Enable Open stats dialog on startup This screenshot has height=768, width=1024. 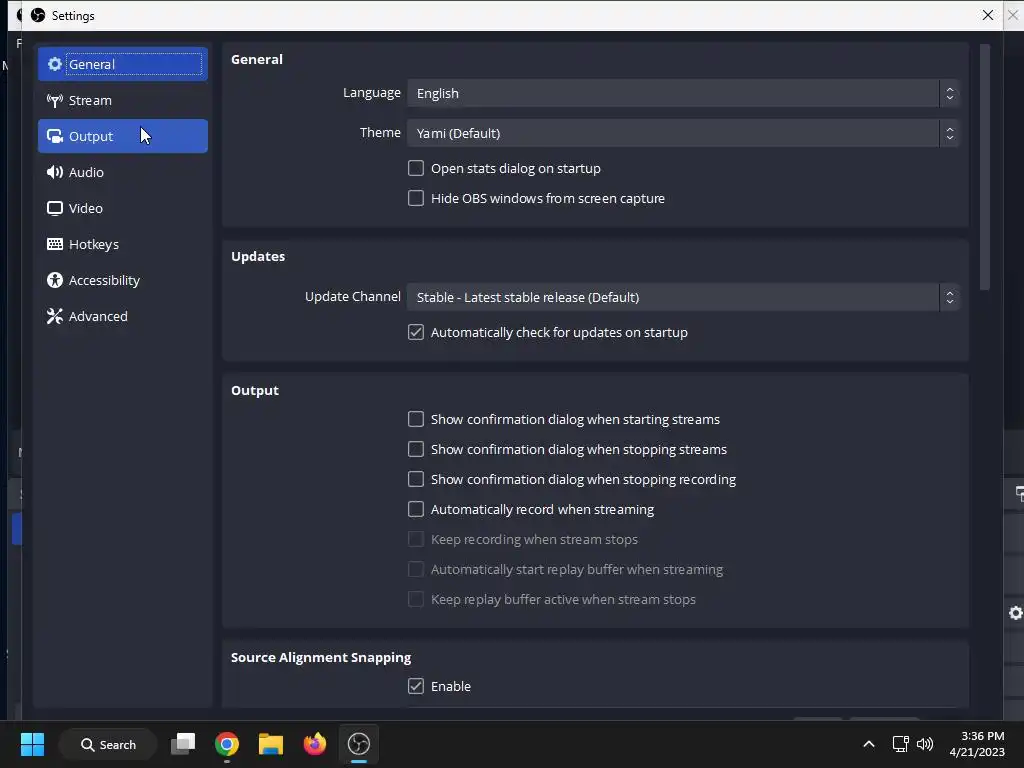click(x=416, y=168)
